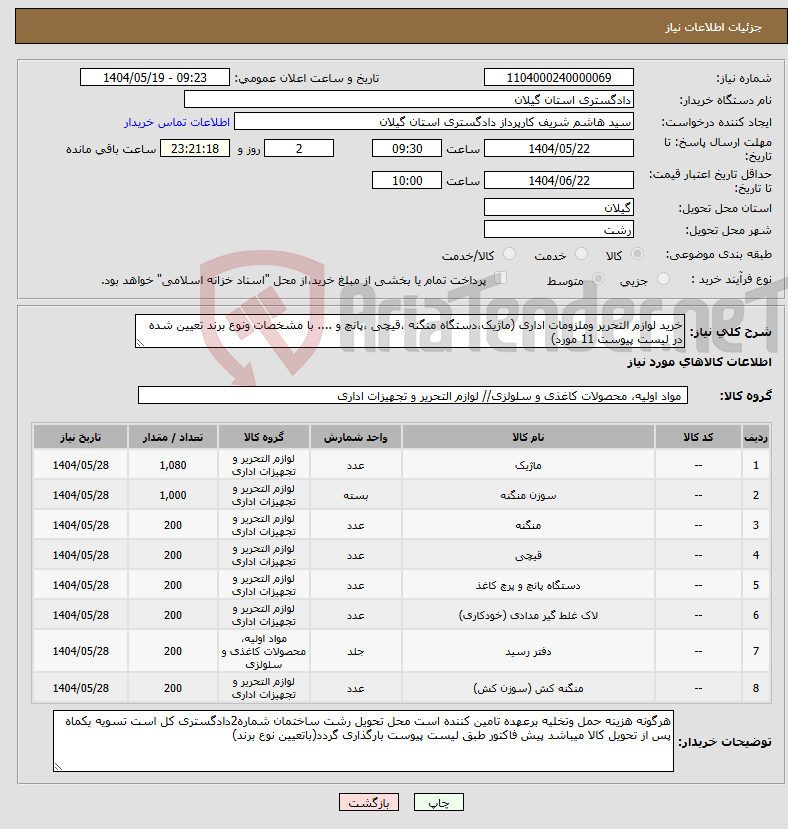Click the اطلاعات کالاهای مورد نیاز heading
This screenshot has width=788, height=829.
[x=699, y=362]
